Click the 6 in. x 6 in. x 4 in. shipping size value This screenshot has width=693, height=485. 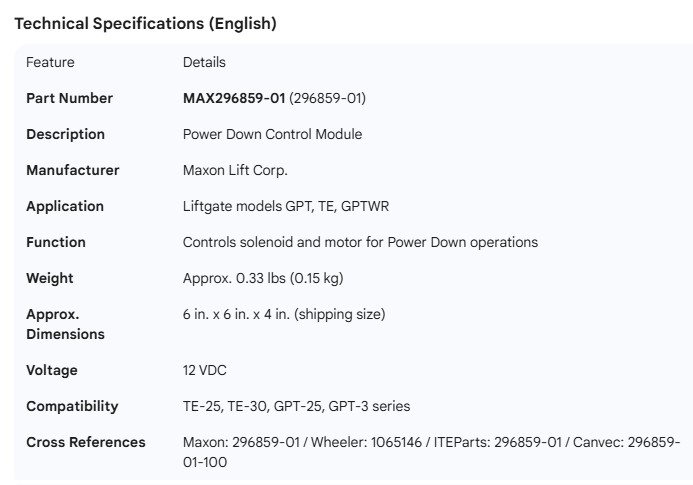284,314
